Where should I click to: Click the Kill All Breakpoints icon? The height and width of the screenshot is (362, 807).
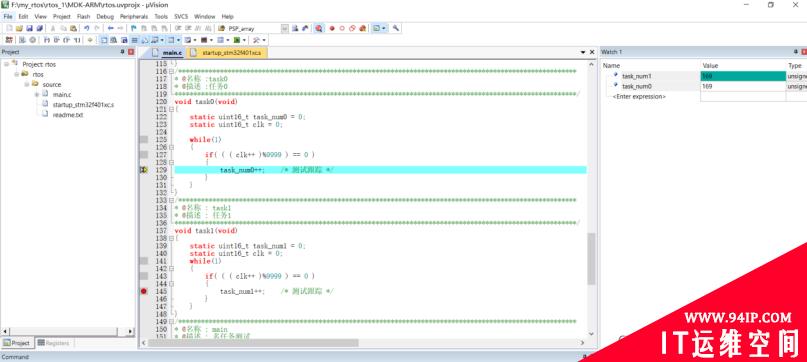363,28
